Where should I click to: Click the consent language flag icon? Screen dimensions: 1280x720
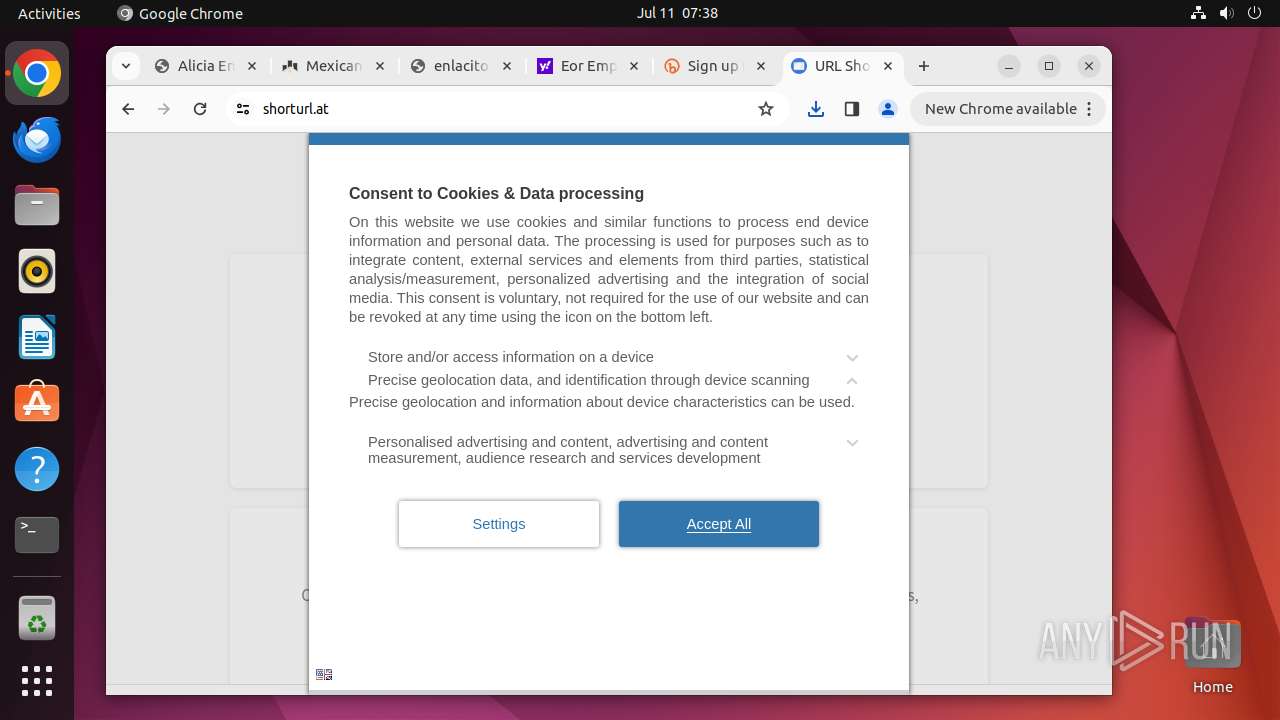click(x=324, y=675)
